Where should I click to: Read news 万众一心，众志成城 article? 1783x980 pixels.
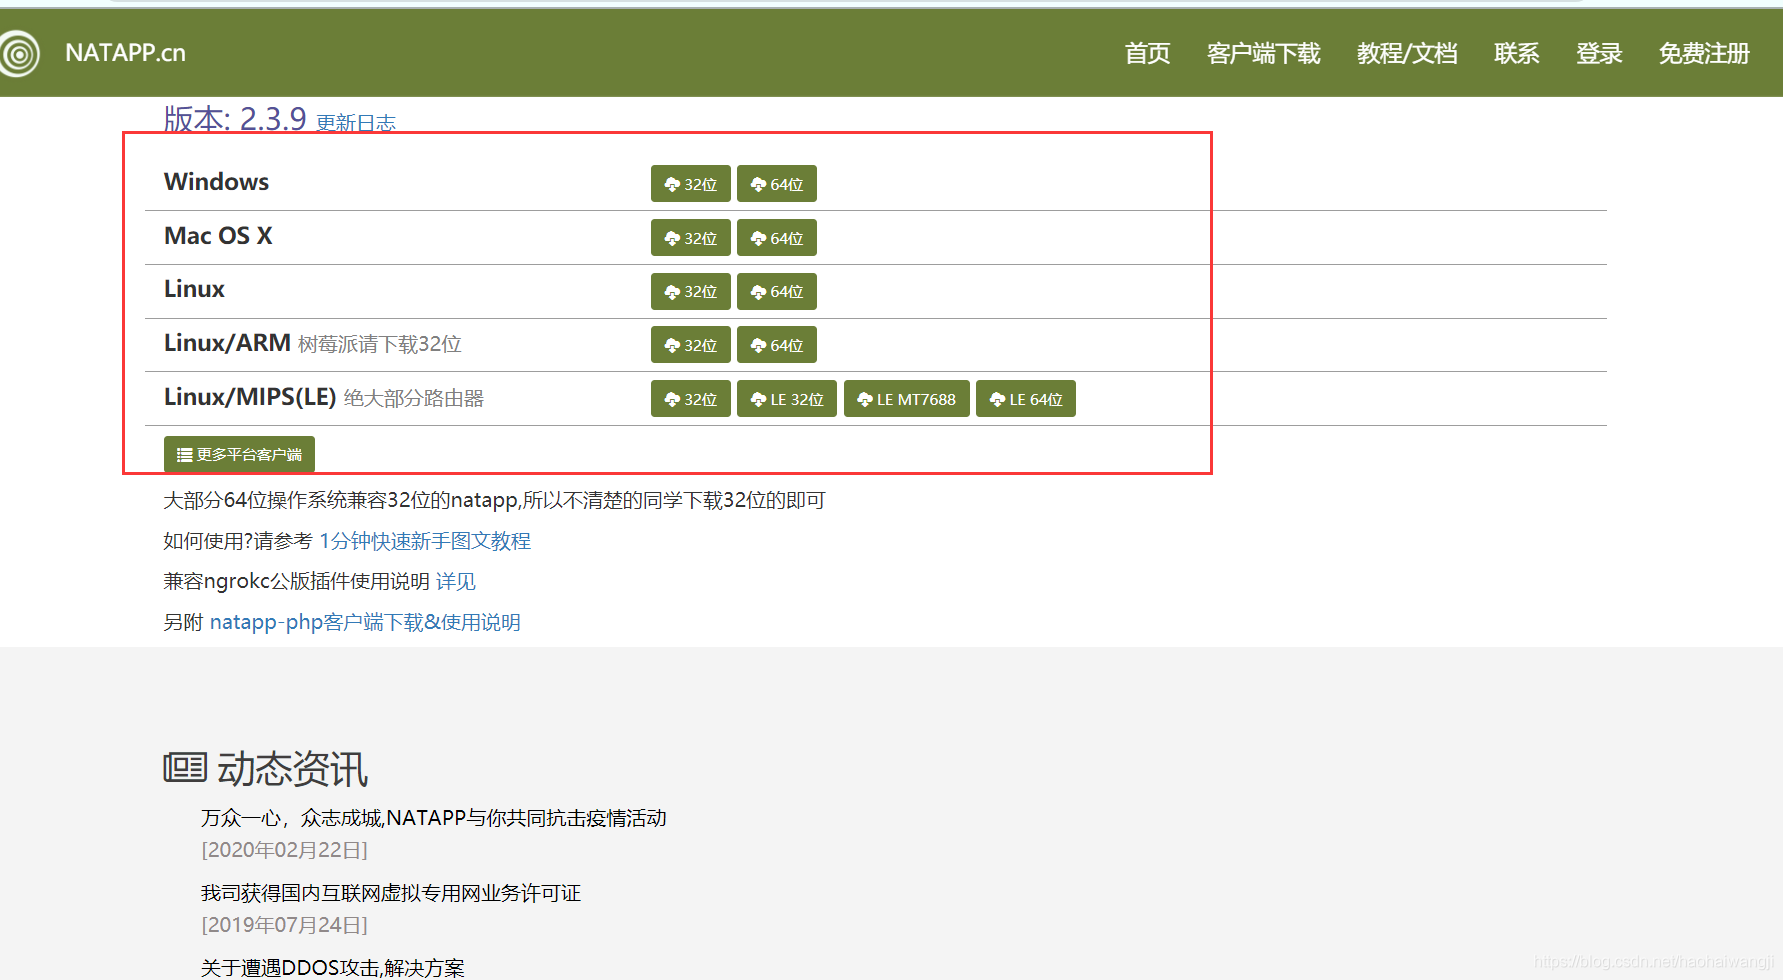[434, 818]
